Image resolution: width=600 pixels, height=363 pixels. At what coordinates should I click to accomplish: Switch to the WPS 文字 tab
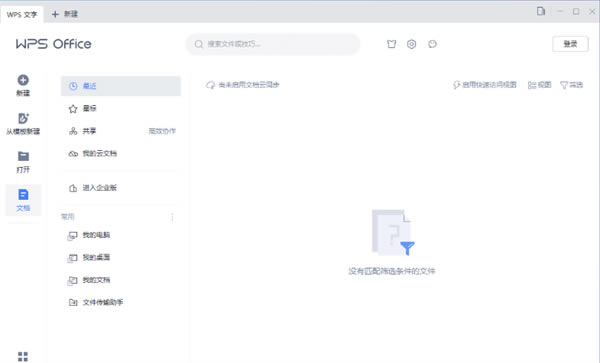[x=22, y=15]
